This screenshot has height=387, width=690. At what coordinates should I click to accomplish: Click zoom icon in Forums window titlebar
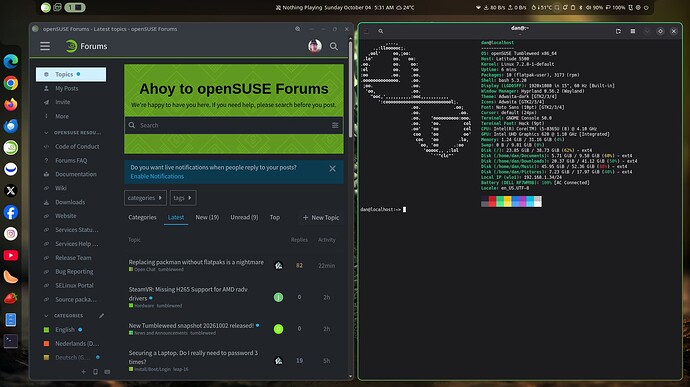tap(297, 29)
